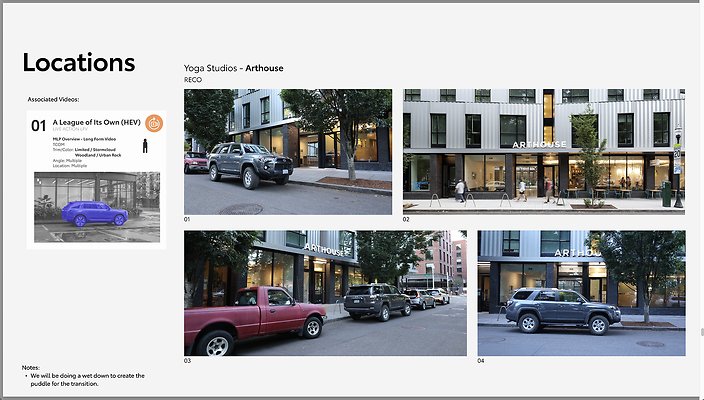Open the blue SUV storyboard image
704x400 pixels.
click(96, 208)
